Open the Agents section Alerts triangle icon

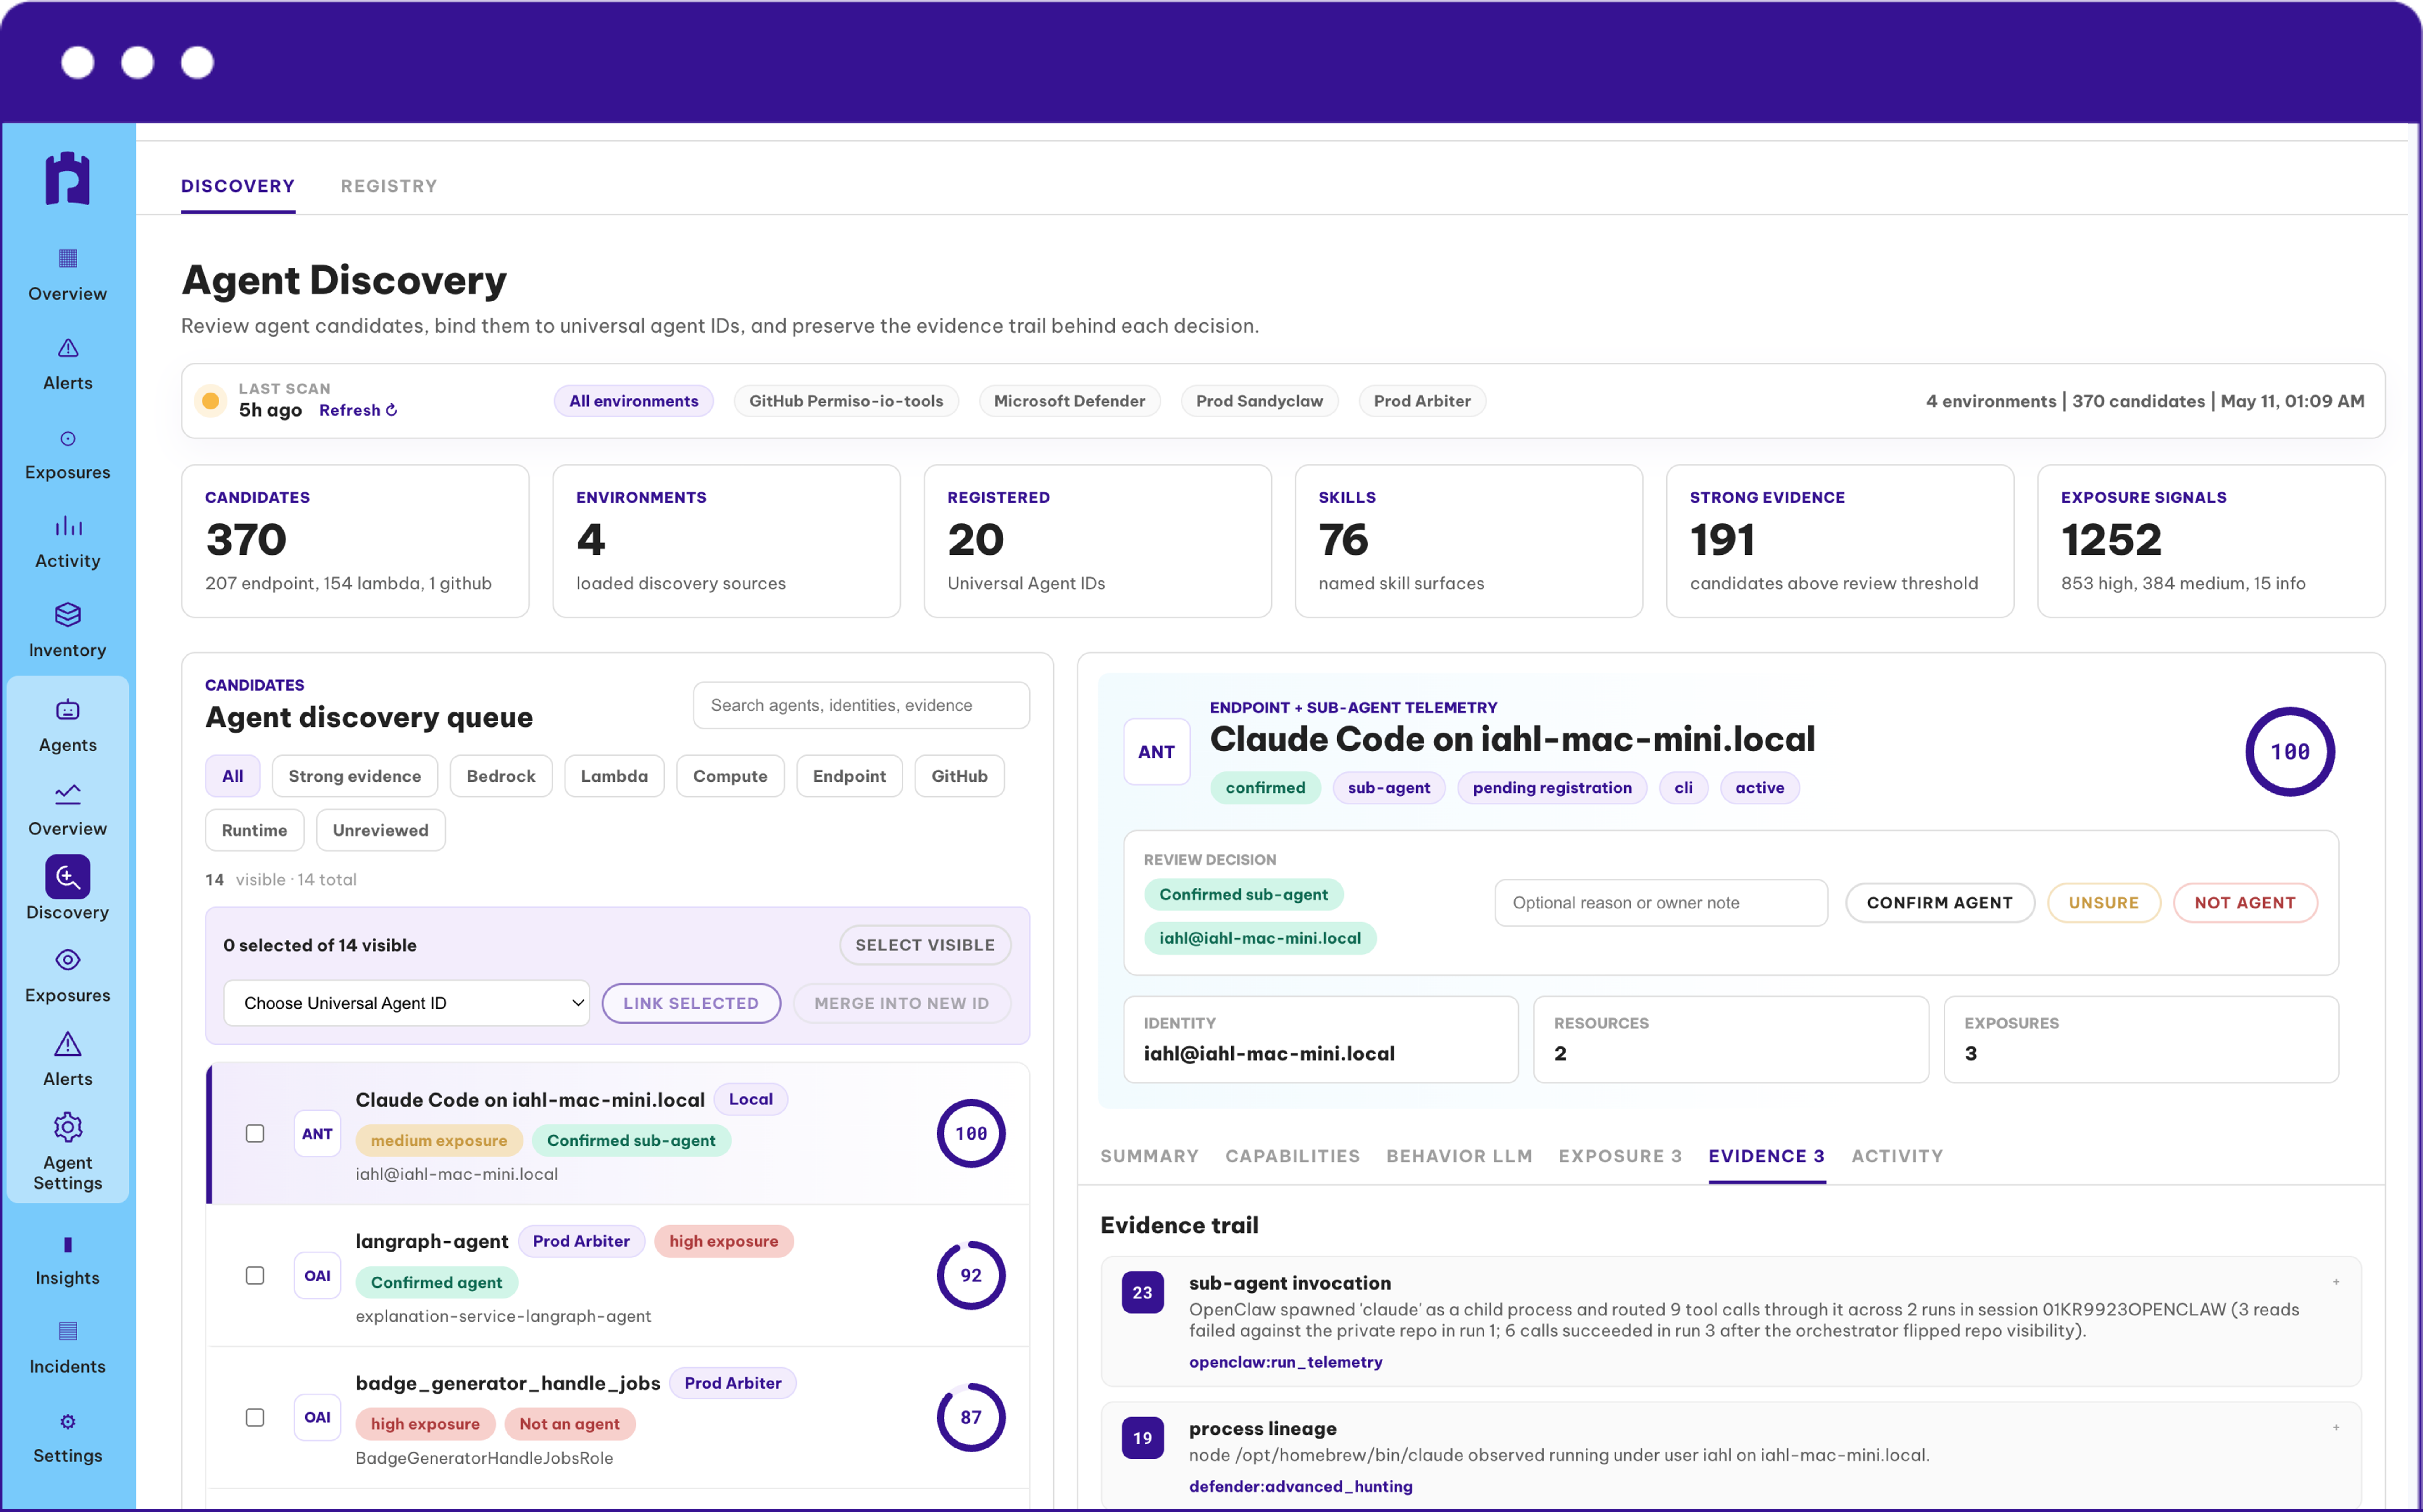tap(68, 1044)
